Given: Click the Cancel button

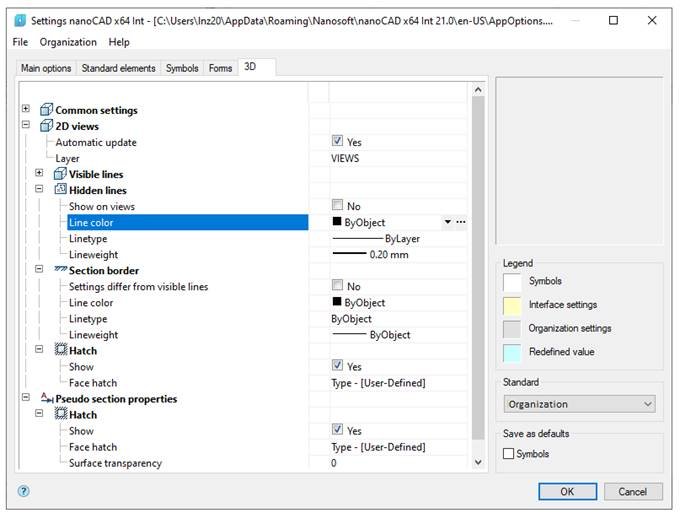Looking at the screenshot, I should (x=633, y=491).
